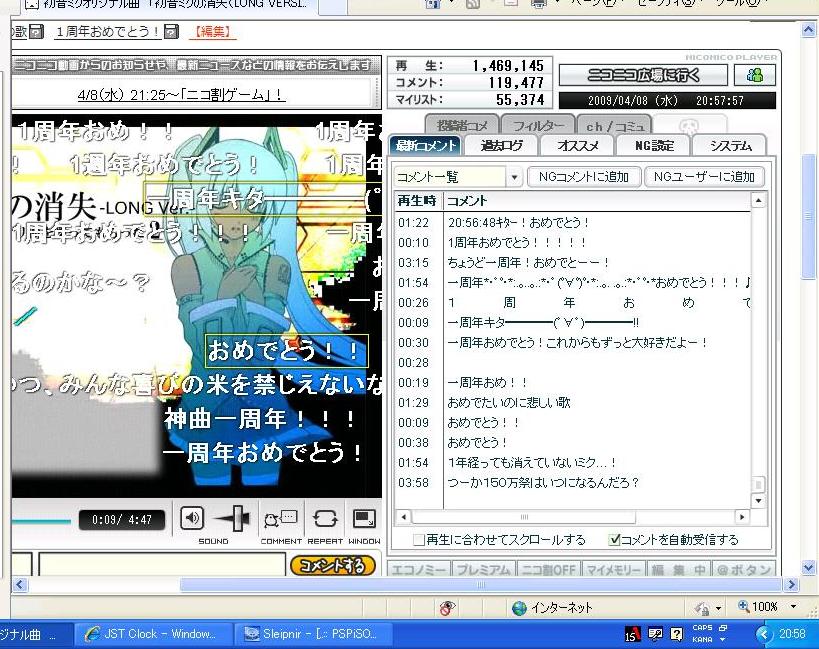
Task: Click the ニコ割OFF button
Action: (548, 570)
